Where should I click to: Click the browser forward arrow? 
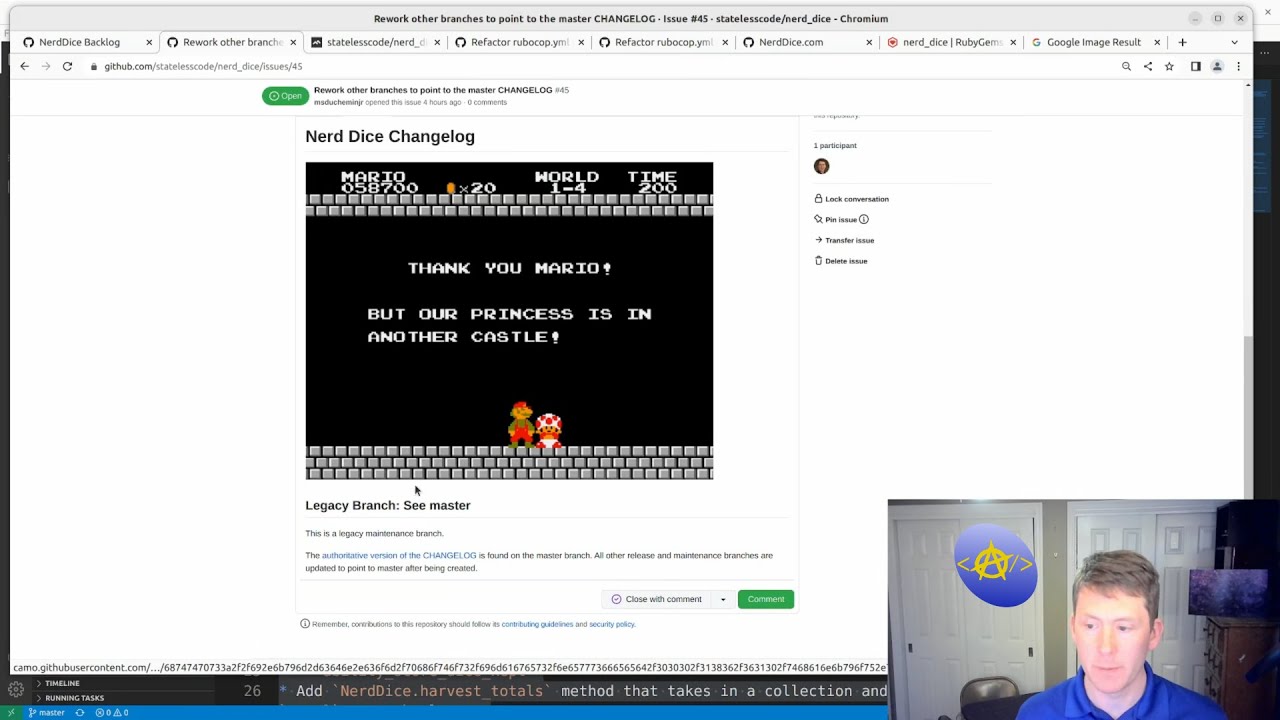(x=46, y=66)
